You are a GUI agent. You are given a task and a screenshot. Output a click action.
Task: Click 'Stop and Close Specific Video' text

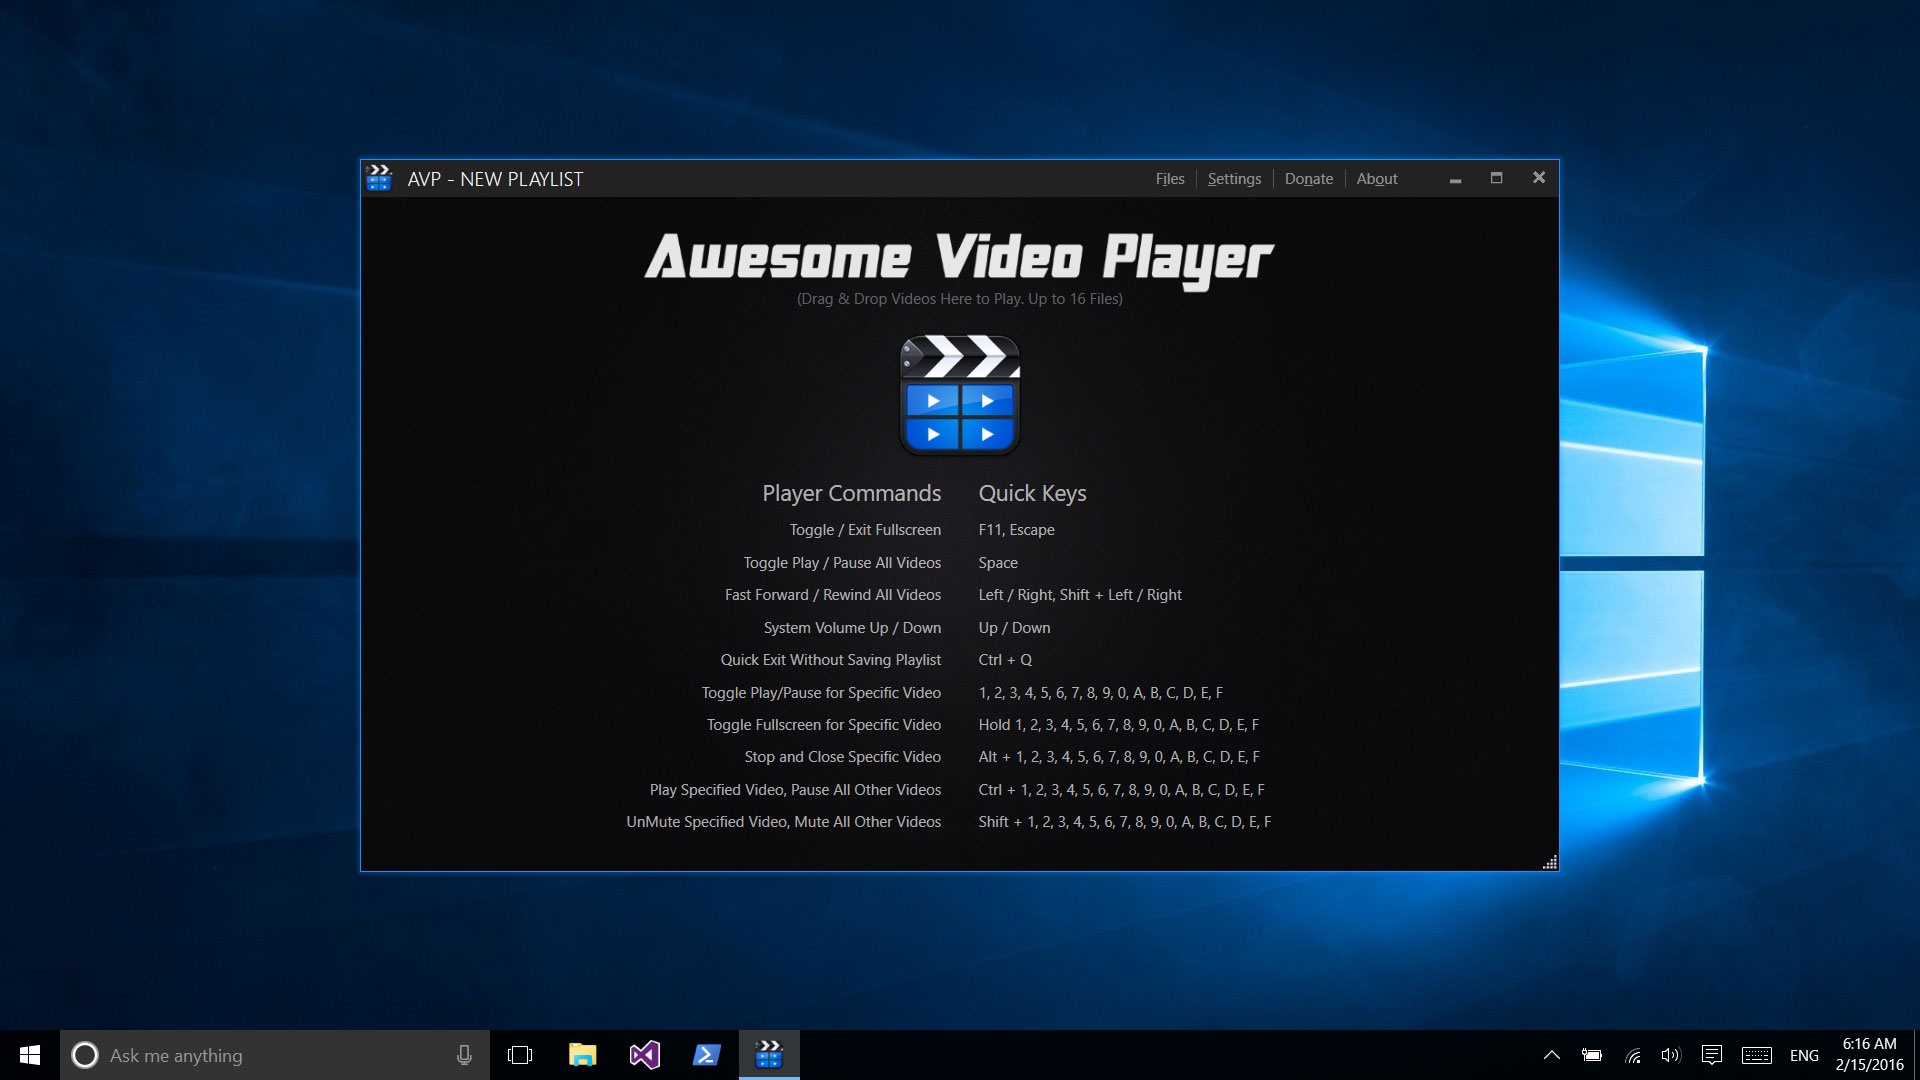point(842,757)
